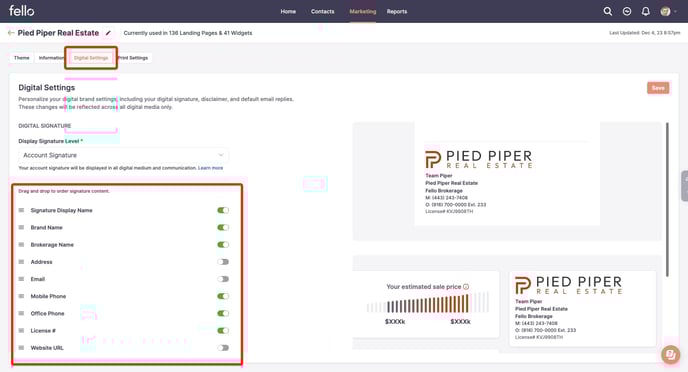Grab the drag handle for Brokerage Name
The width and height of the screenshot is (688, 372).
(x=21, y=244)
